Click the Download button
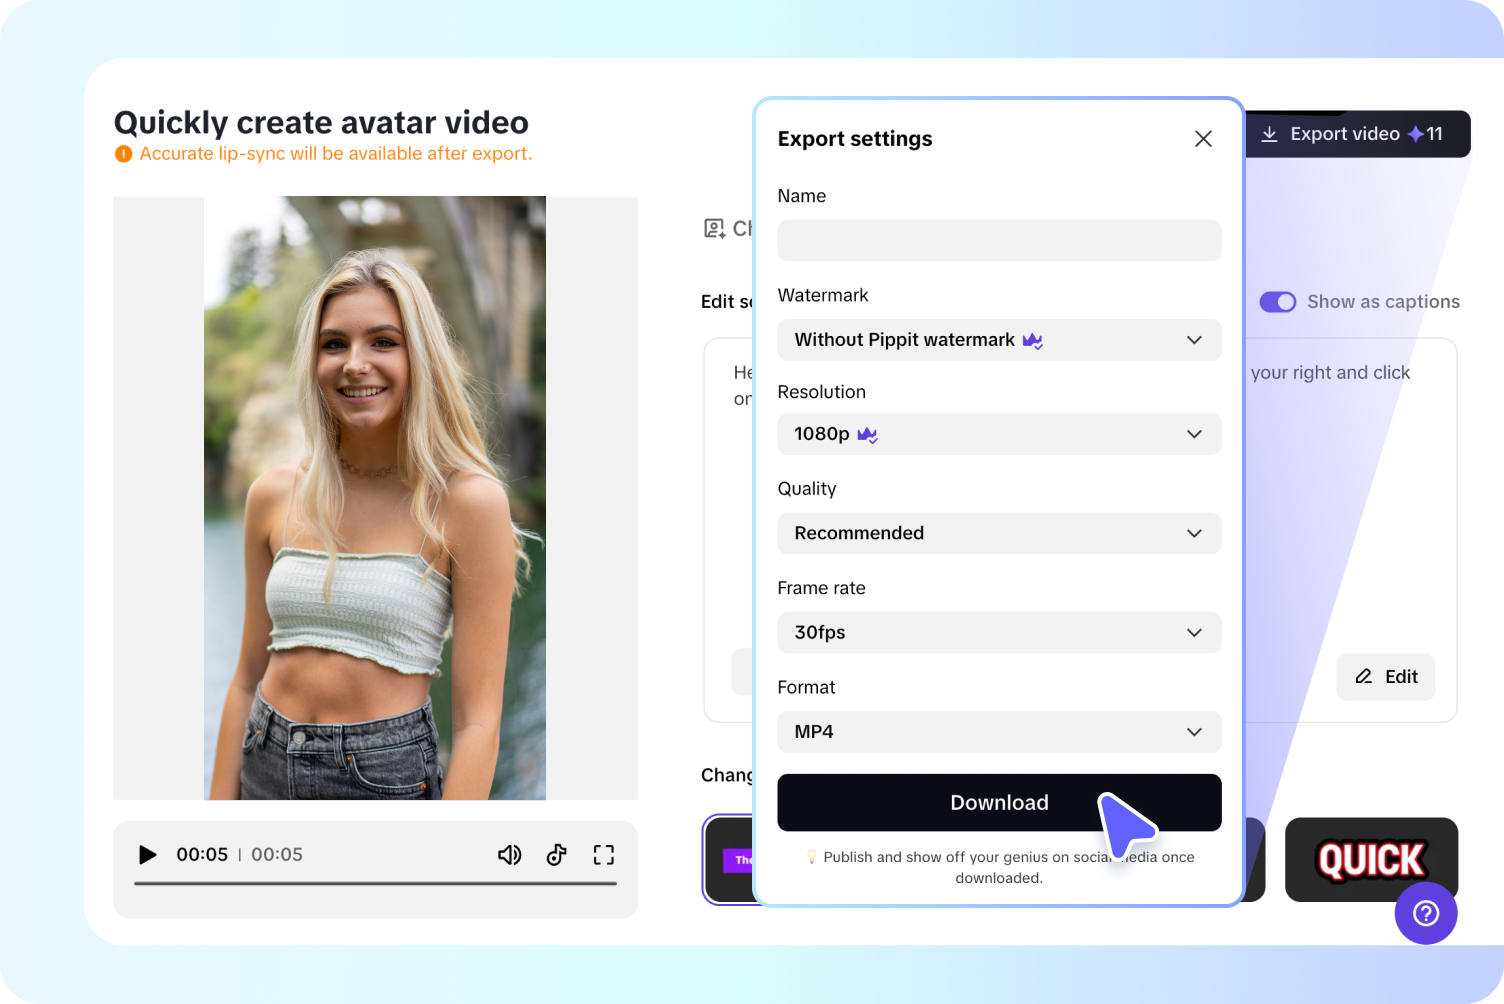 (x=998, y=802)
